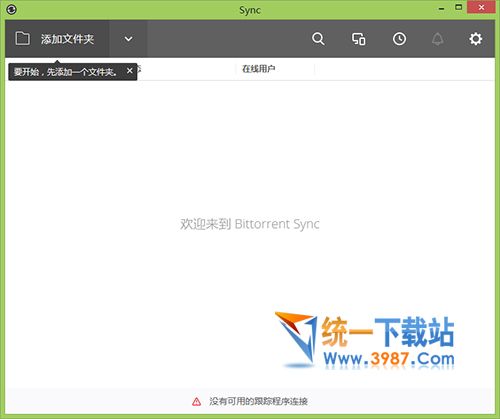500x419 pixels.
Task: Close the Sync window
Action: (481, 7)
